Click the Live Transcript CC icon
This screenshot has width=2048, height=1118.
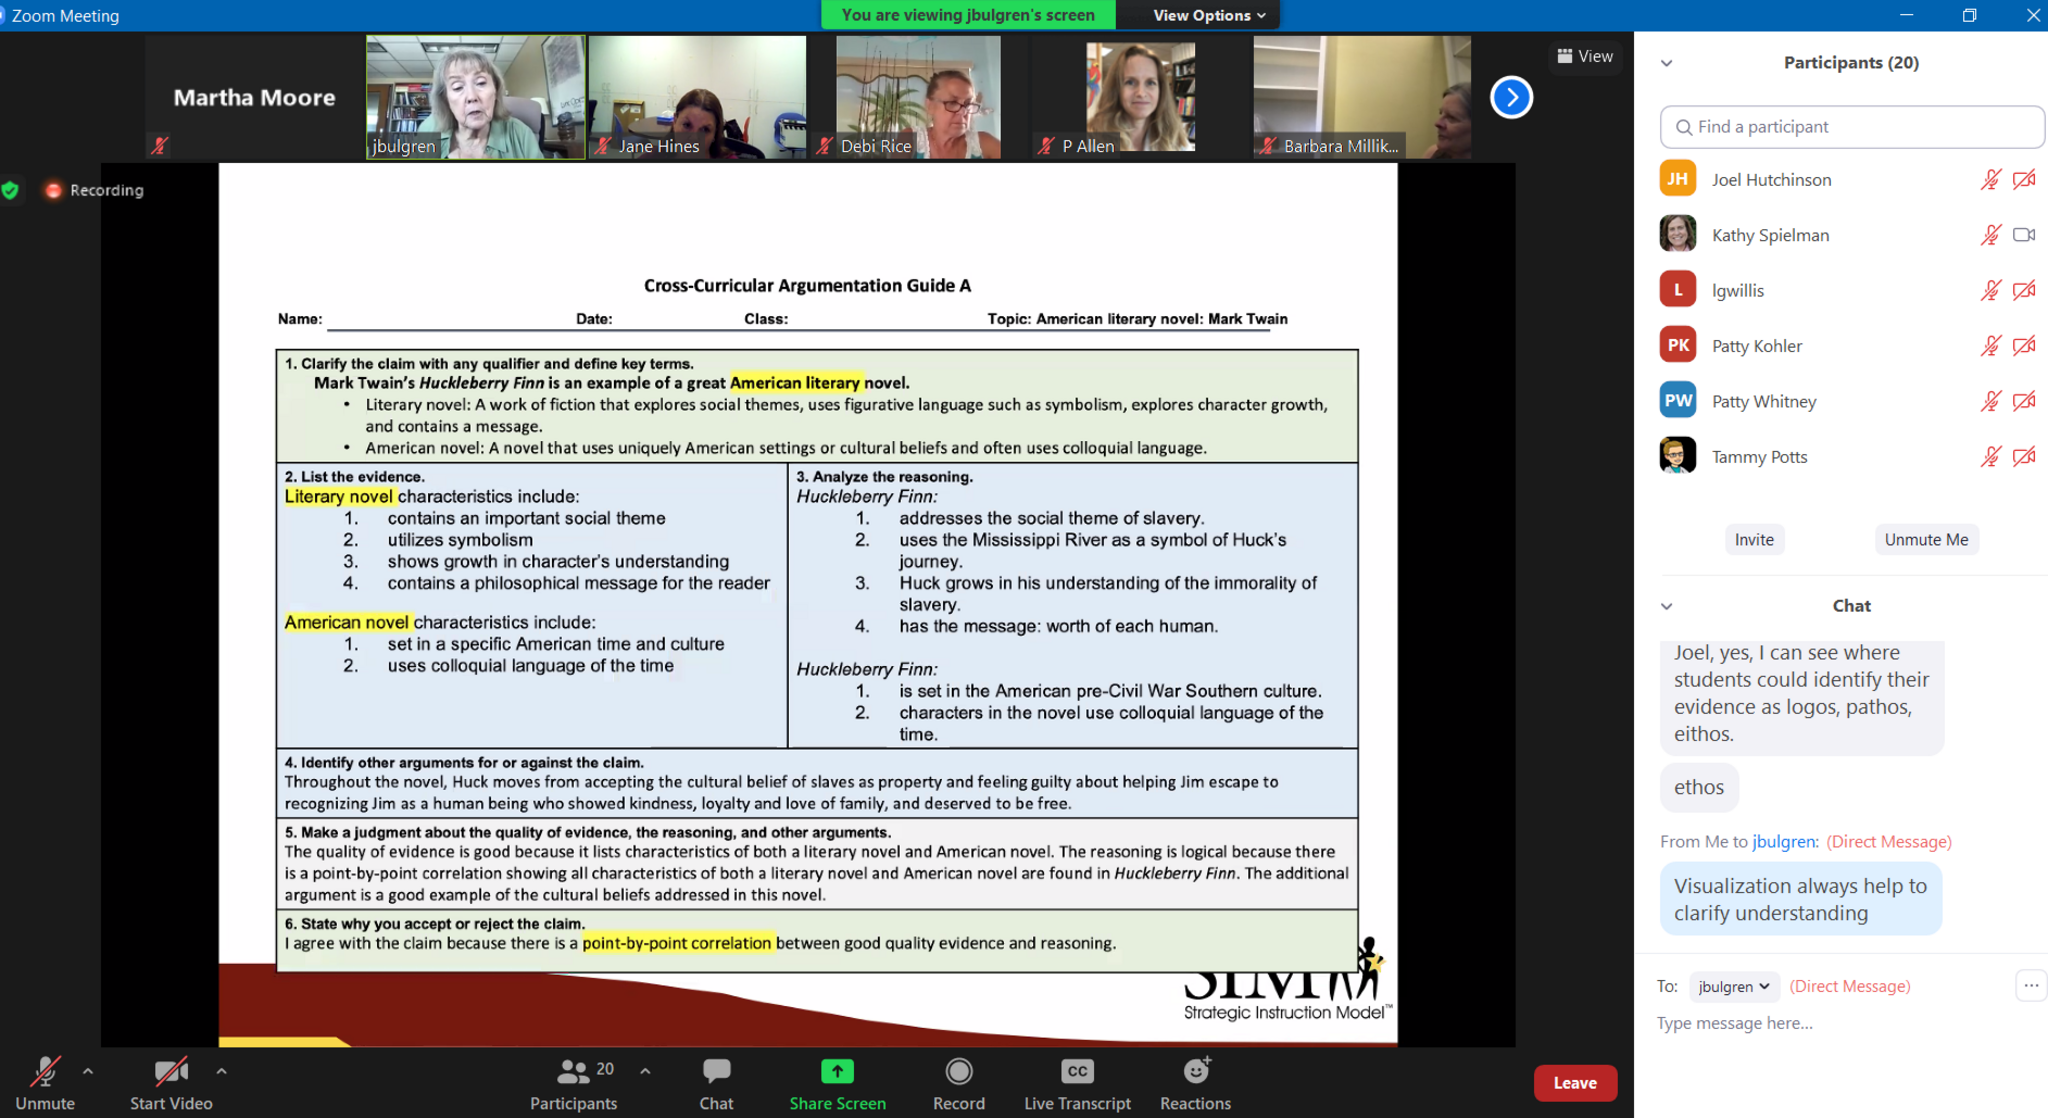click(1077, 1072)
